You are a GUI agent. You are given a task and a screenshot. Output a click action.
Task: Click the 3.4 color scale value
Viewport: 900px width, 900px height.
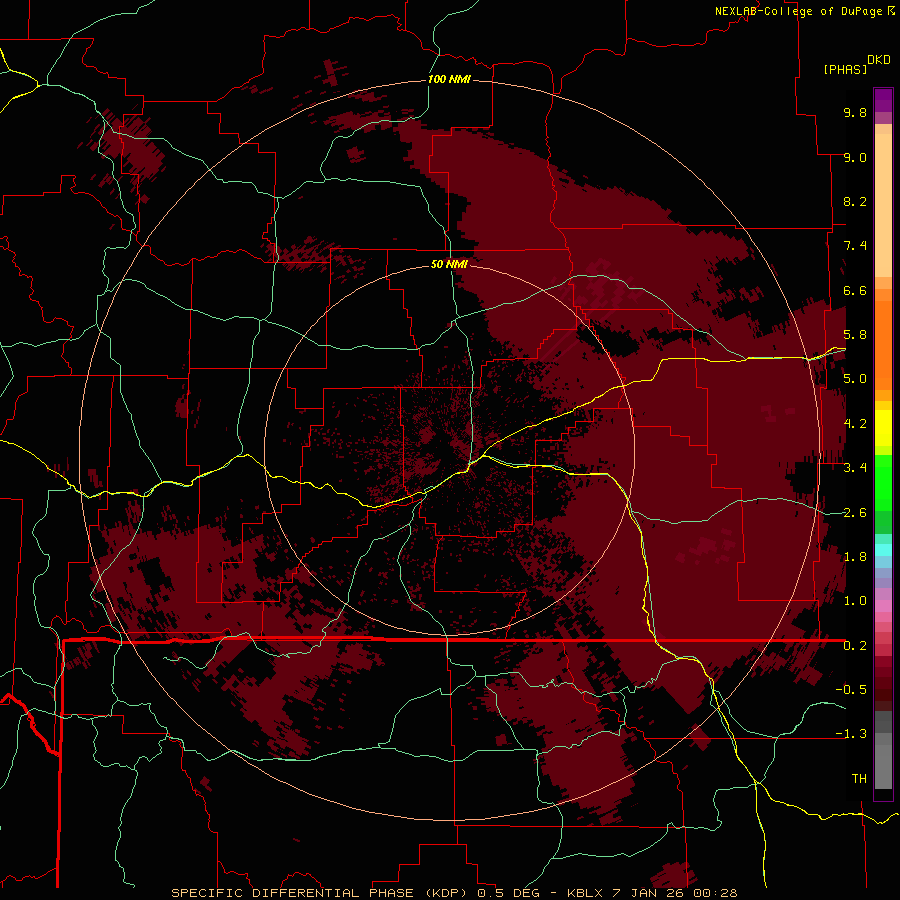point(855,468)
